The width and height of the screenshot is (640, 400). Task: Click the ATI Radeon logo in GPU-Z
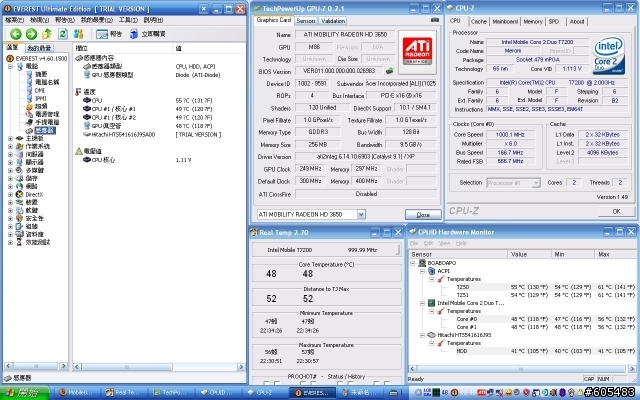(x=418, y=51)
